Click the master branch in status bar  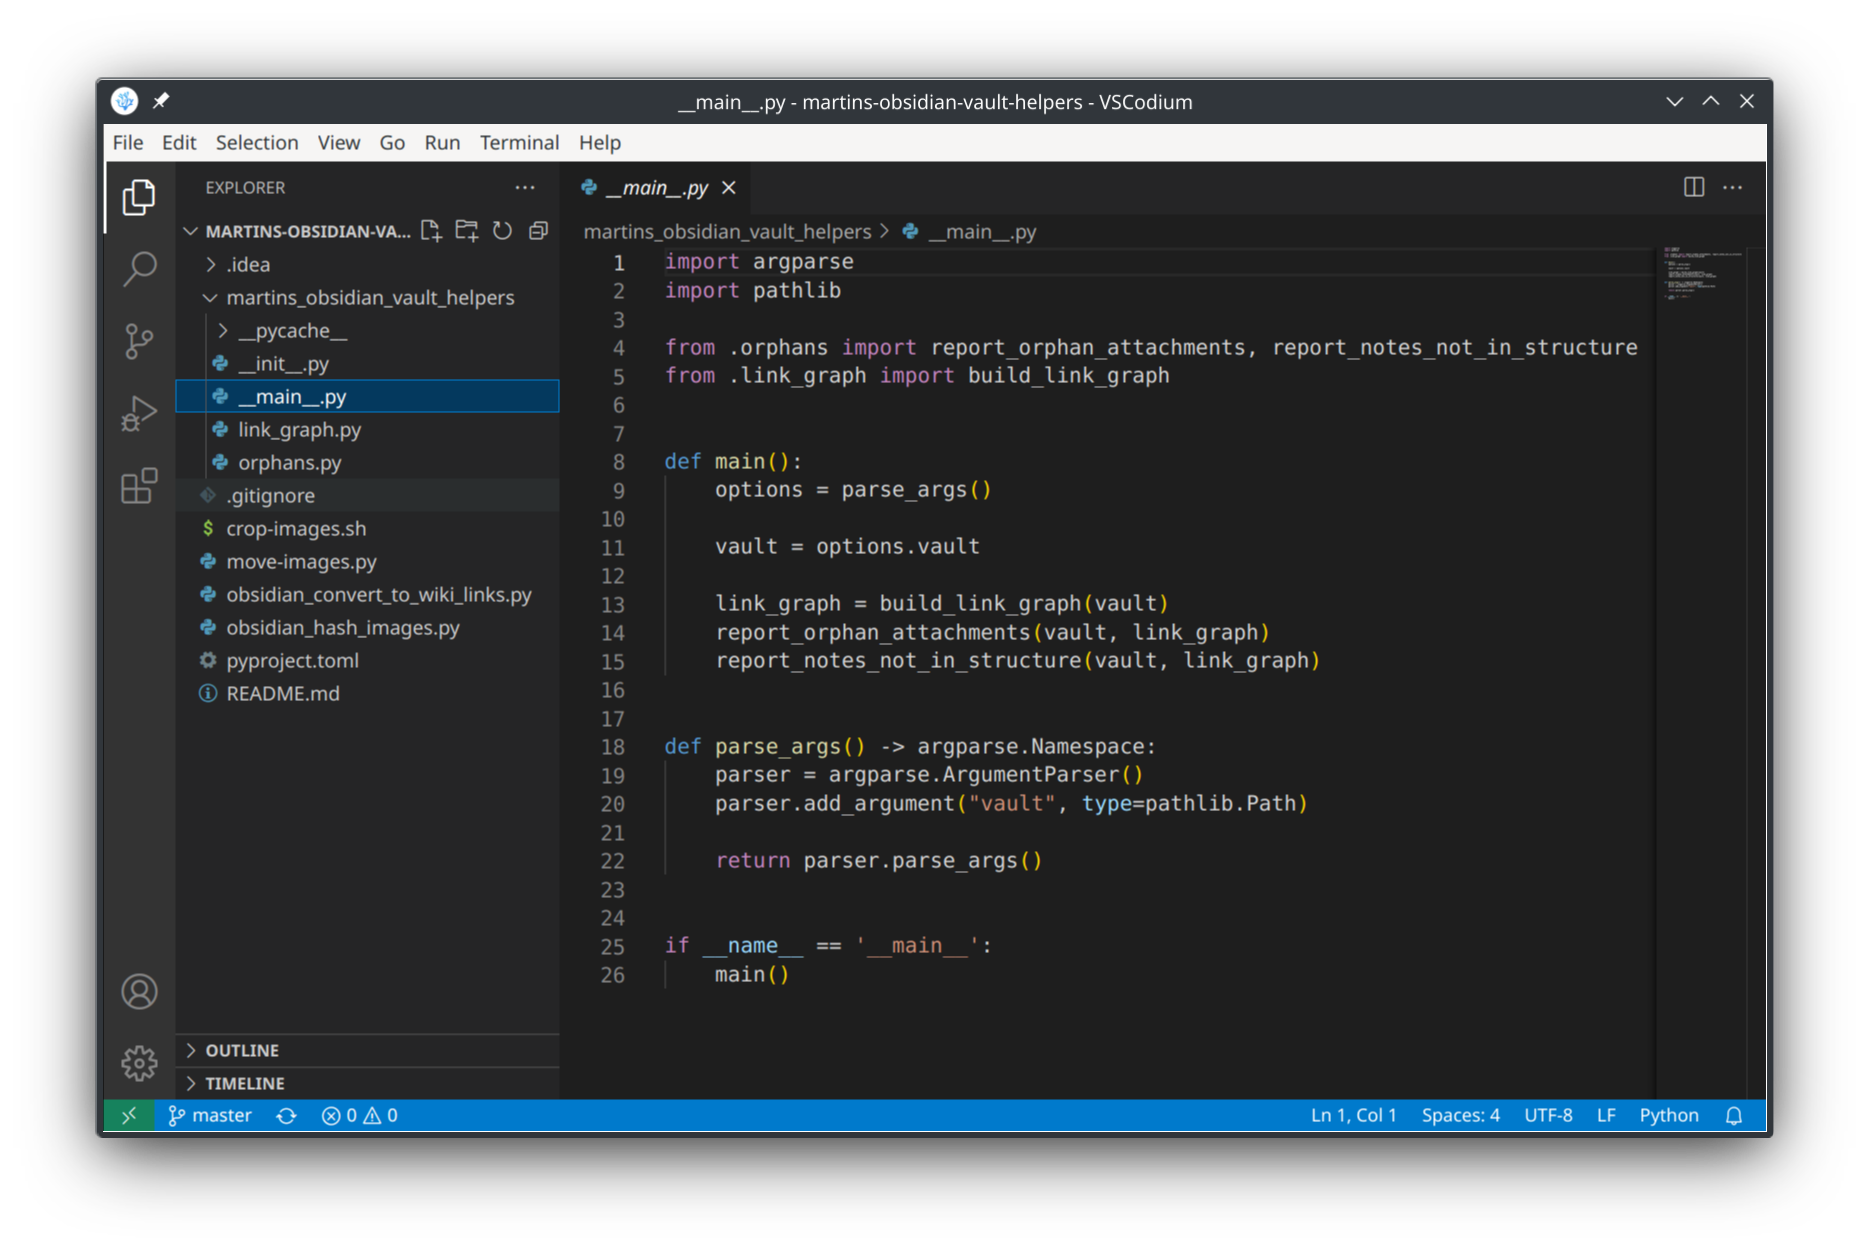211,1115
